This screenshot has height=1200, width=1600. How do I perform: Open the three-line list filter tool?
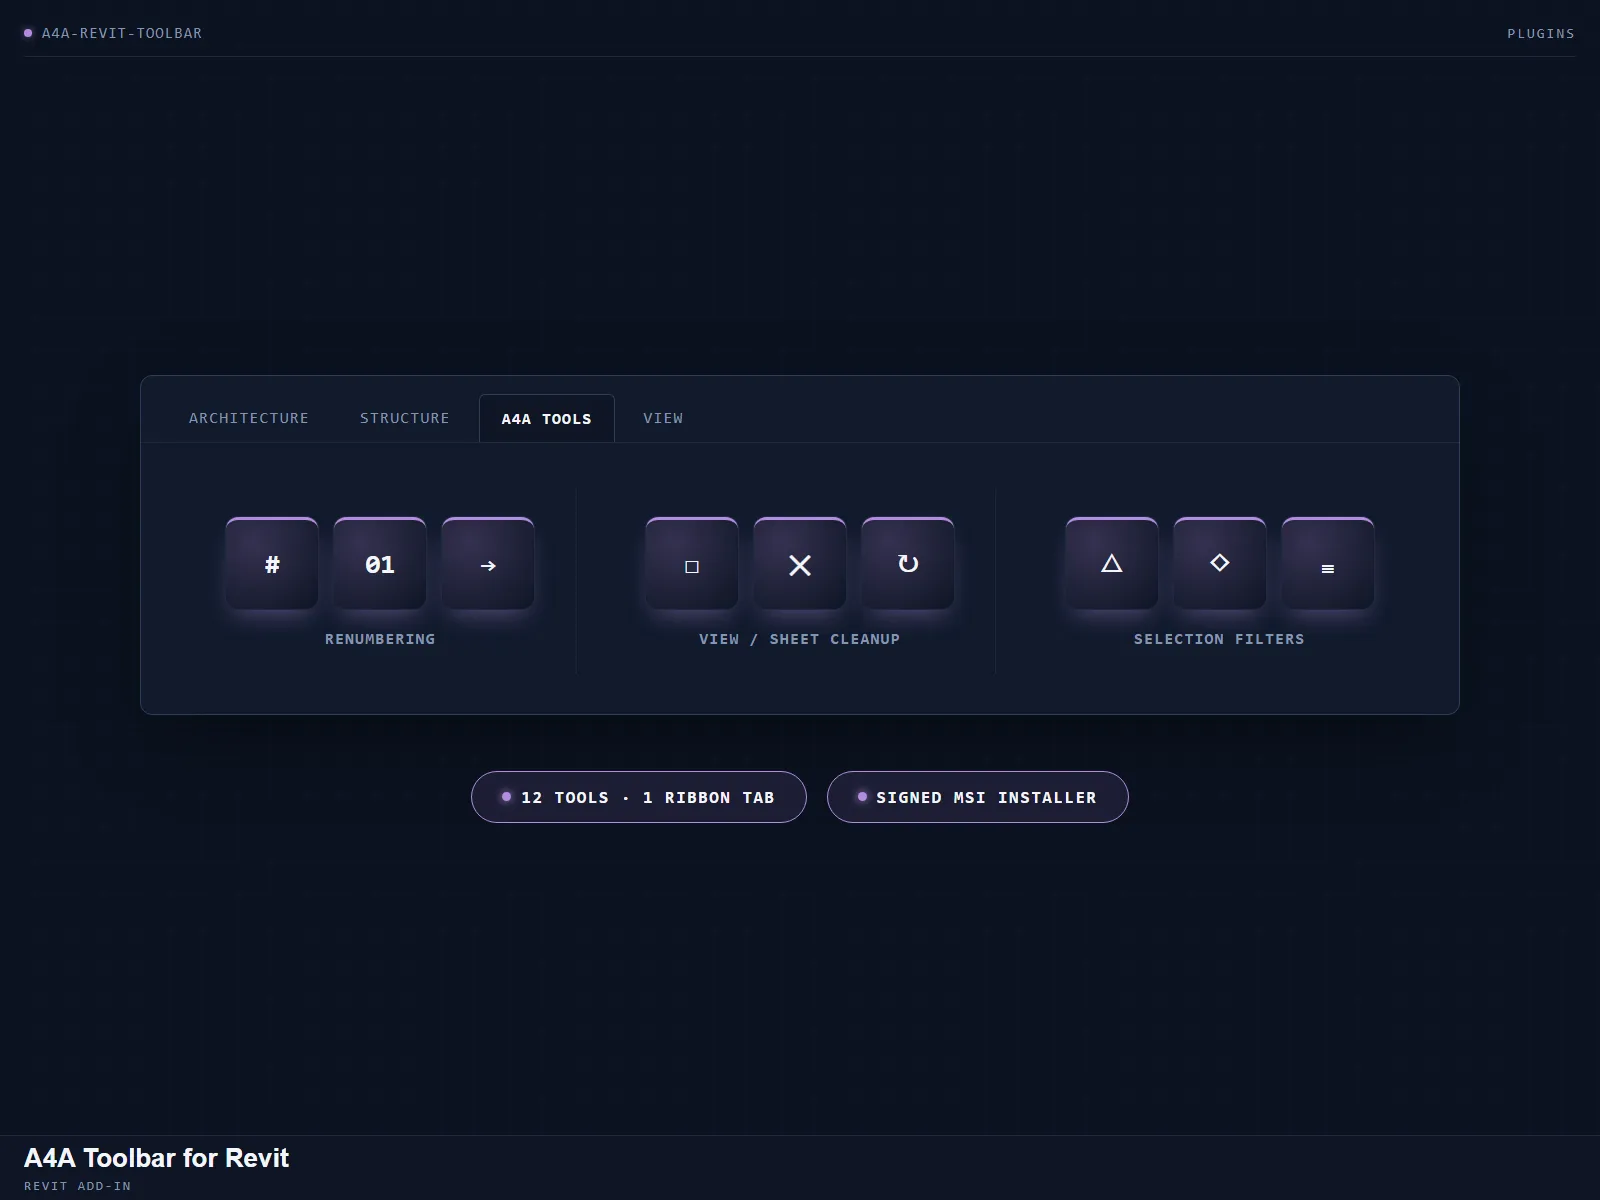(1328, 563)
